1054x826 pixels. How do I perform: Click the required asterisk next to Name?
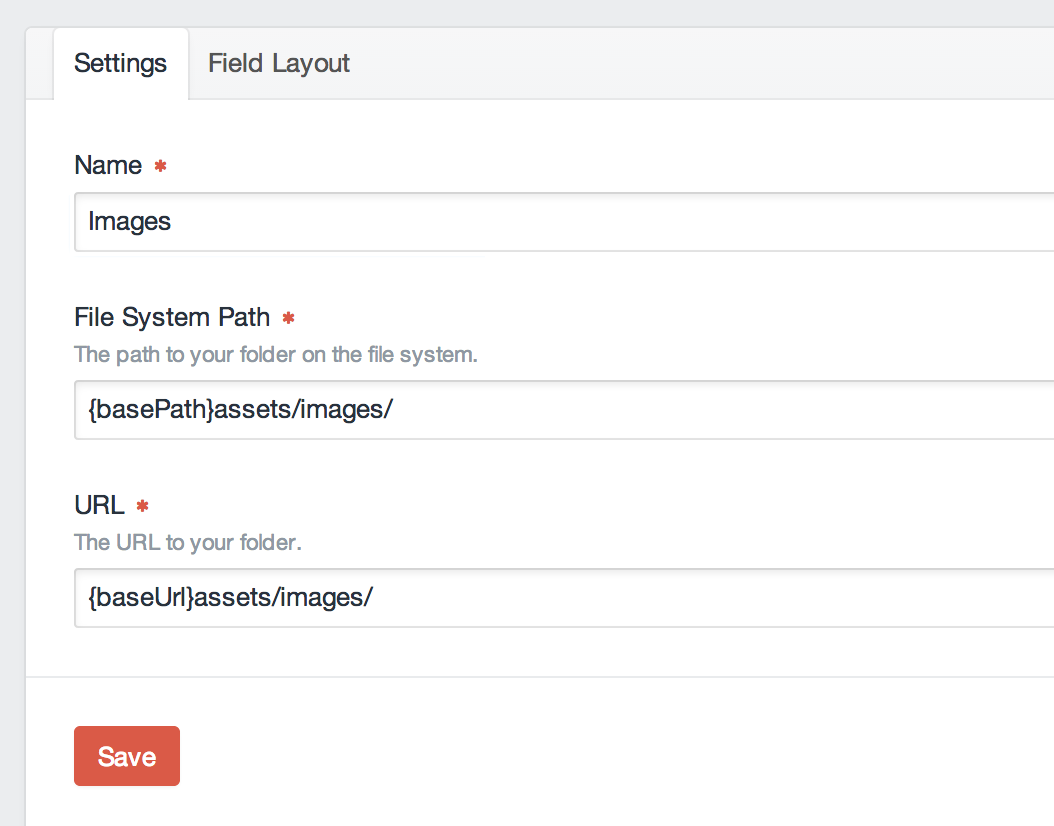pyautogui.click(x=160, y=167)
